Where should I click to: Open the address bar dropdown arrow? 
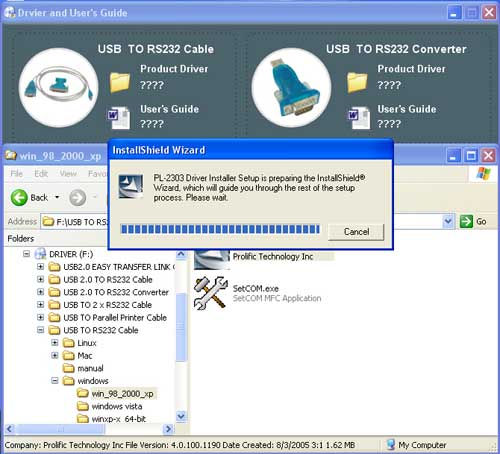click(448, 221)
